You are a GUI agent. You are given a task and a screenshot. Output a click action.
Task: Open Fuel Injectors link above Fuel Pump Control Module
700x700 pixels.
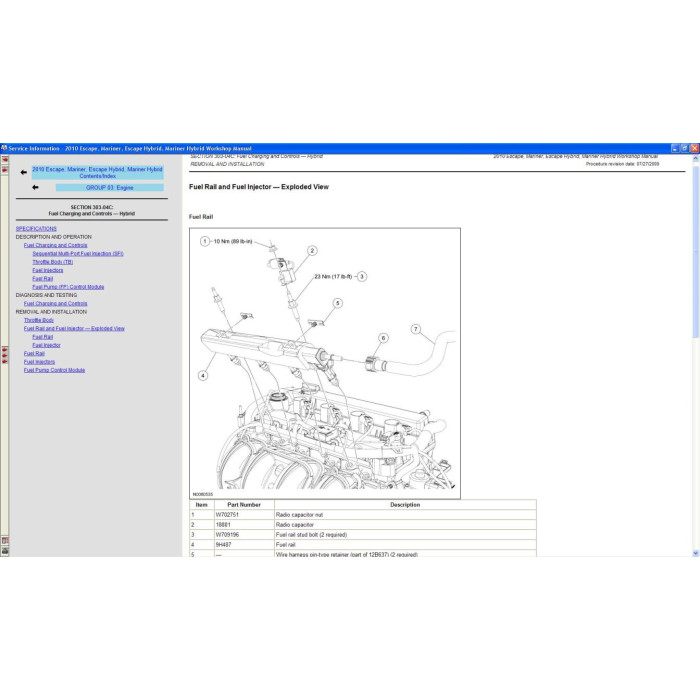pos(39,362)
